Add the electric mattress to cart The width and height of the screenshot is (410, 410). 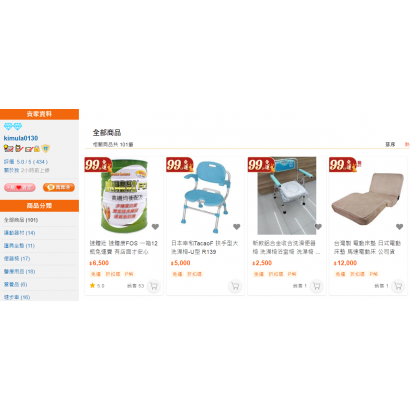click(x=398, y=286)
